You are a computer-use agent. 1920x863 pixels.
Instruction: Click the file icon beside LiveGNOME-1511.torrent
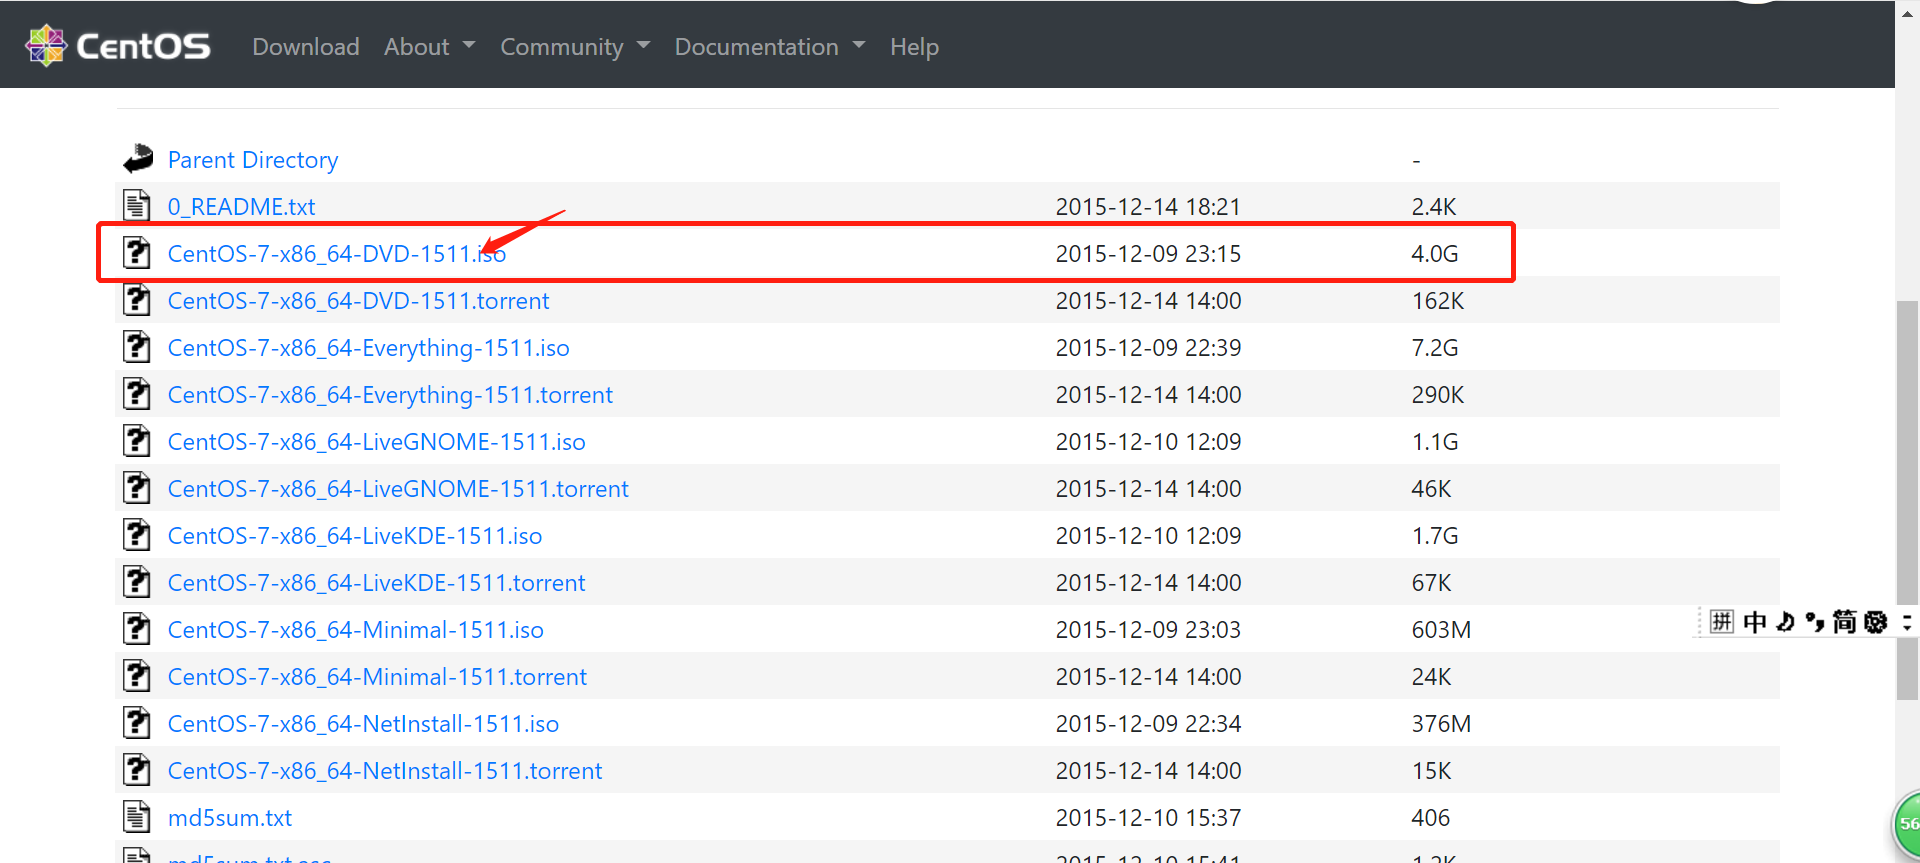(x=137, y=487)
